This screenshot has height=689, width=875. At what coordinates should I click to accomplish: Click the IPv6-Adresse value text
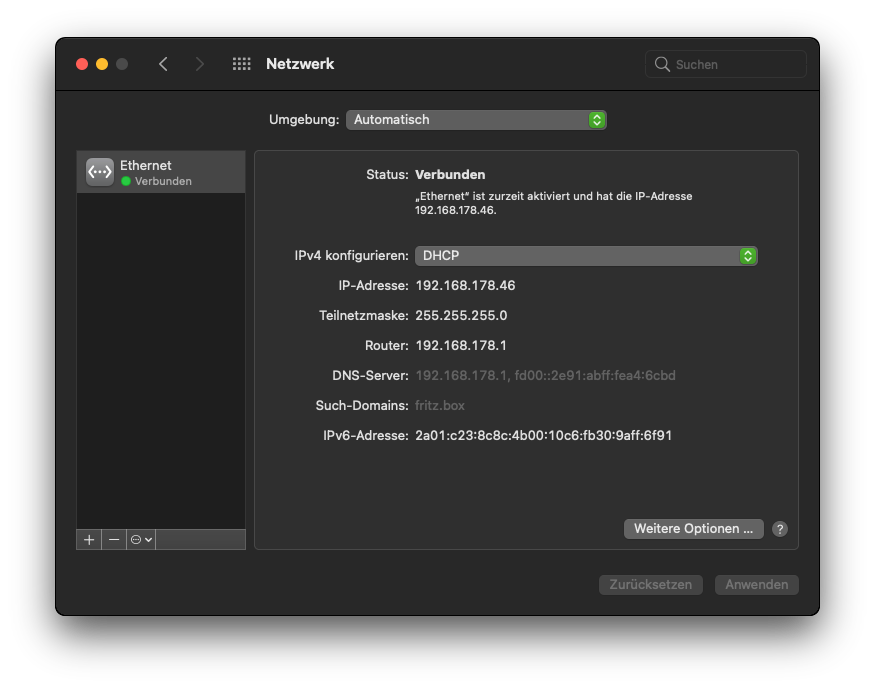coord(543,436)
